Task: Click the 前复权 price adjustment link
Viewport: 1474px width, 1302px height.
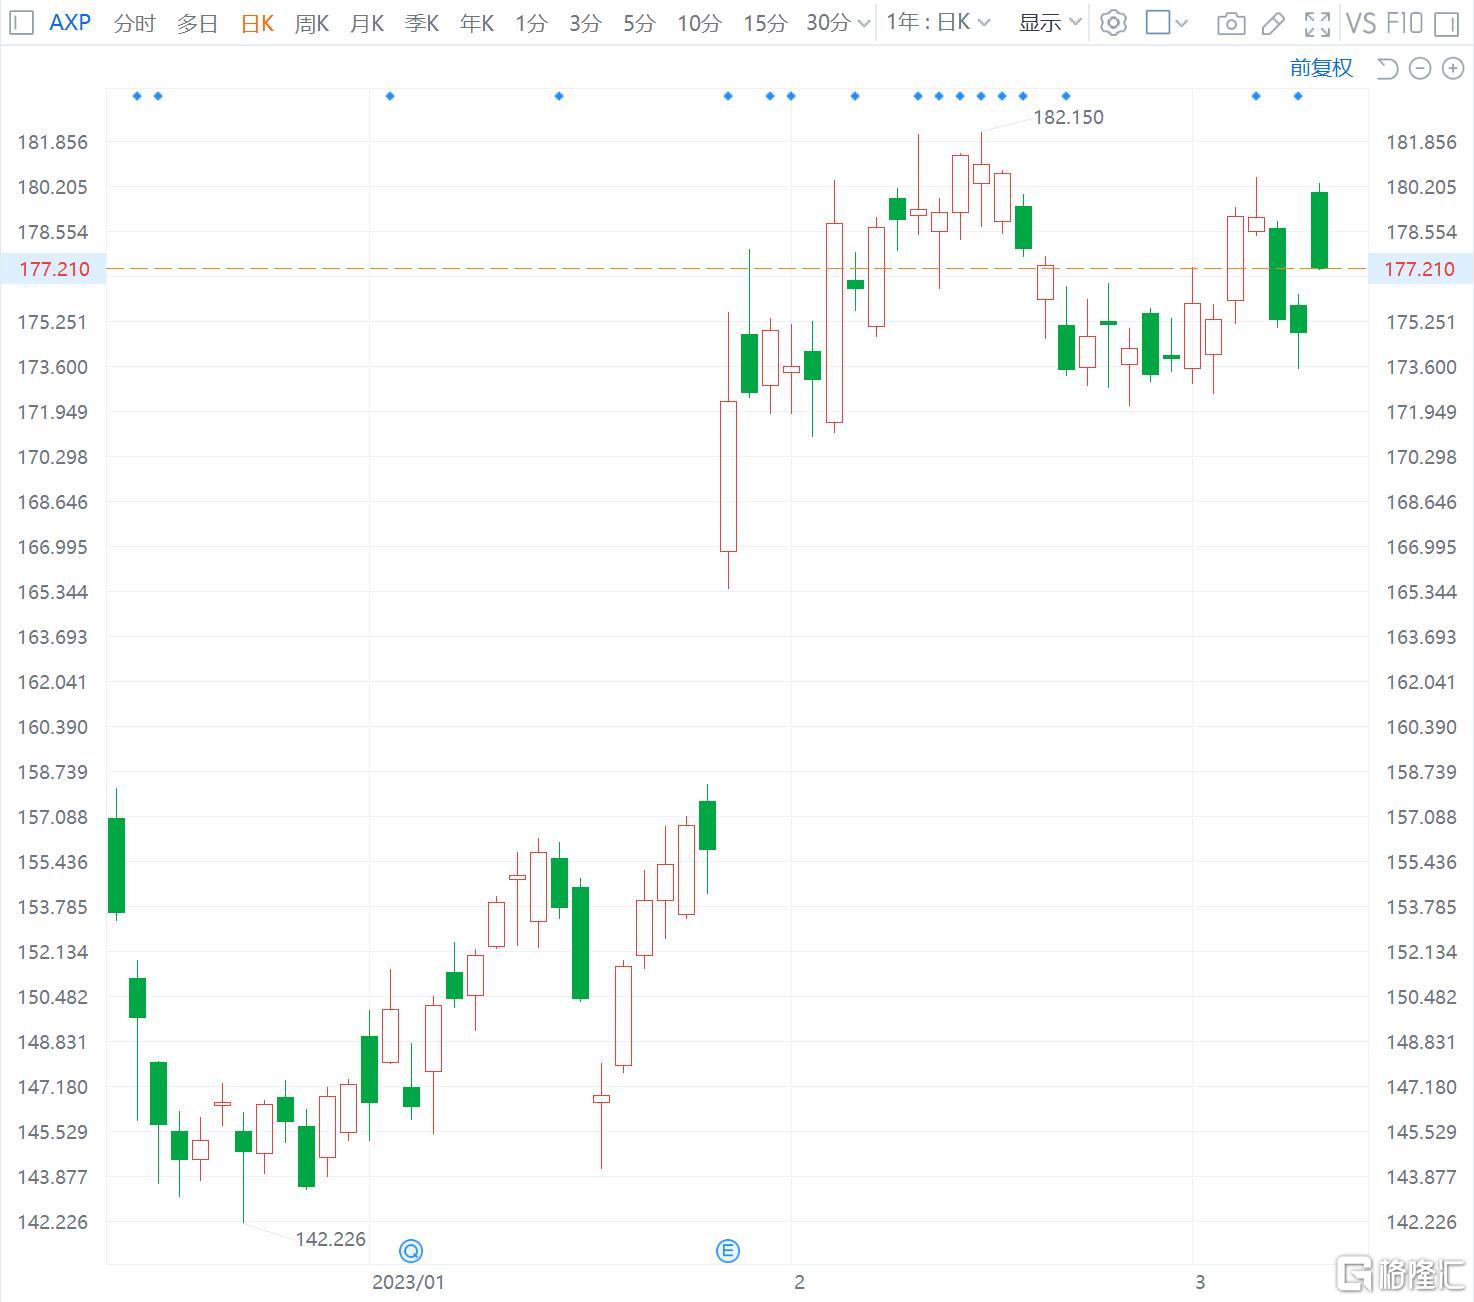Action: [x=1321, y=68]
